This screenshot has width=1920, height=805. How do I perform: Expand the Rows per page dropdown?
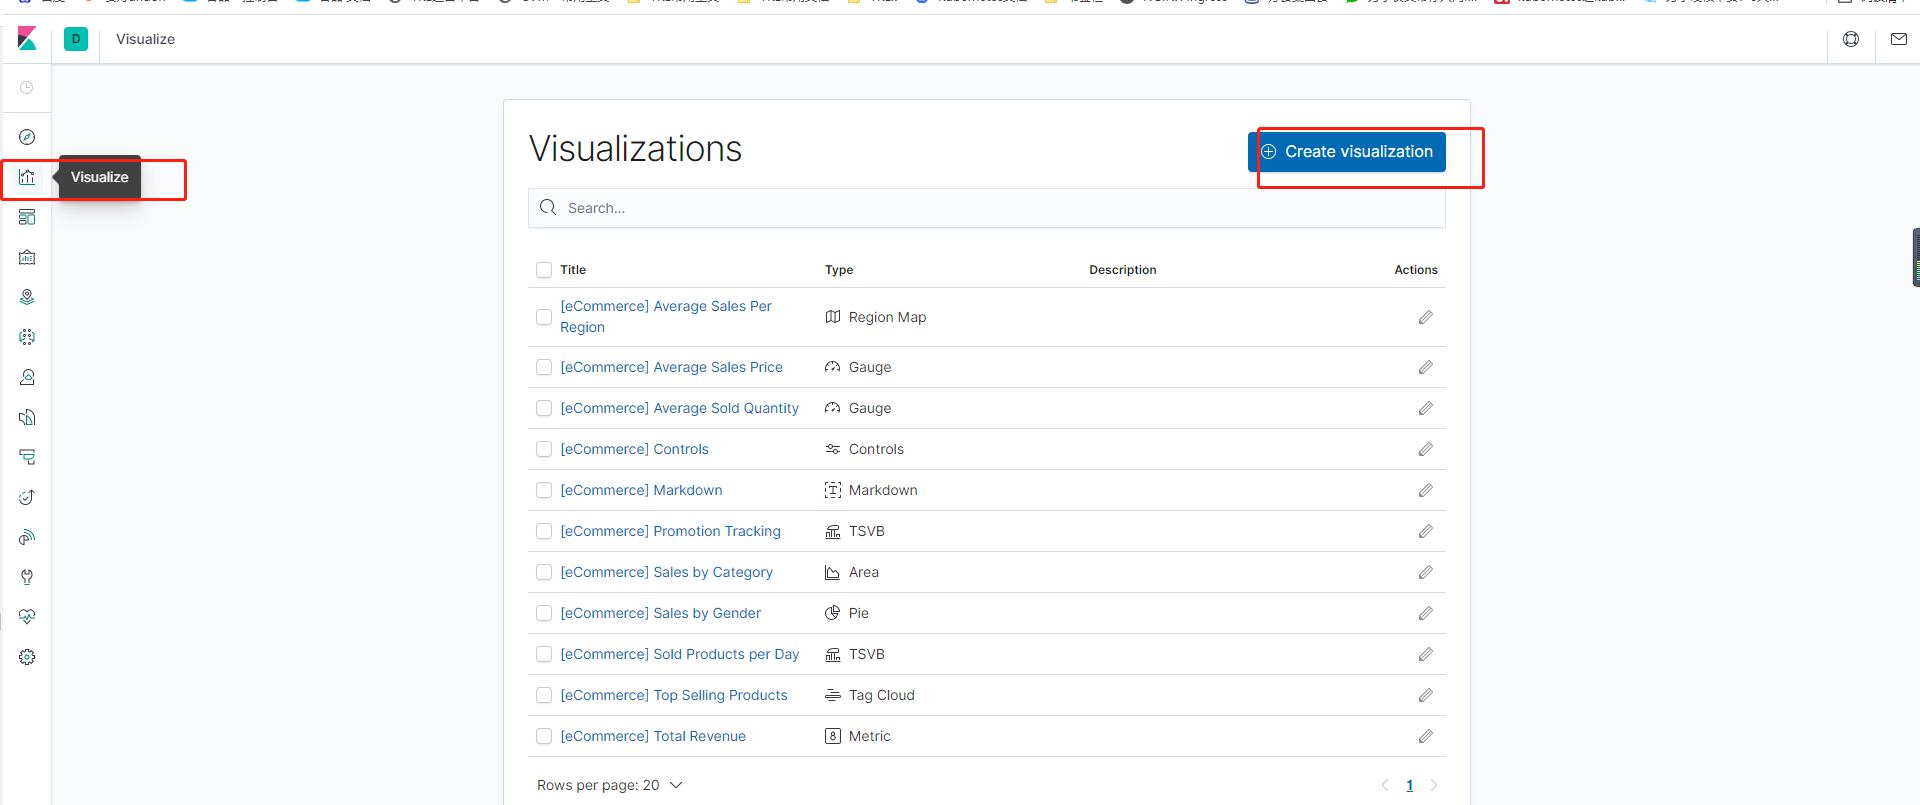609,785
